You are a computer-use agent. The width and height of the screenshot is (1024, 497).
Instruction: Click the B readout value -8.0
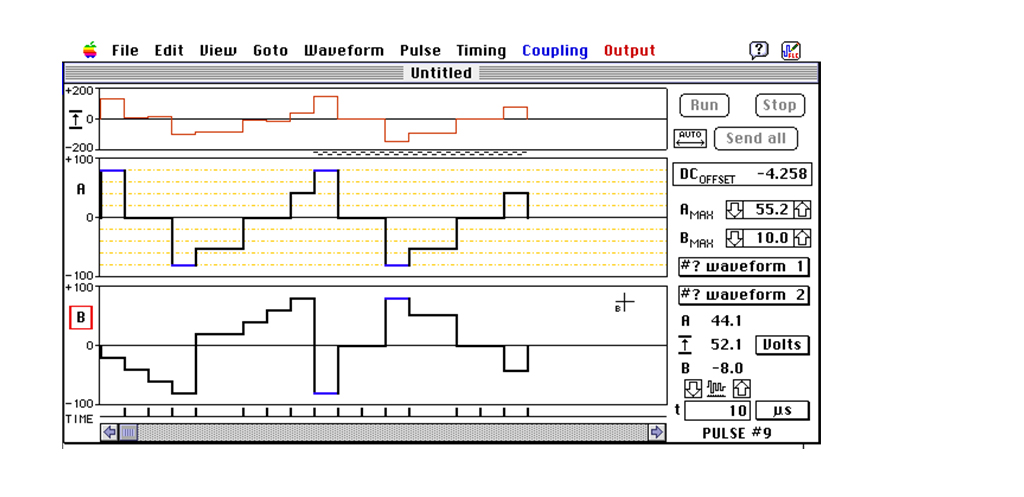click(726, 368)
